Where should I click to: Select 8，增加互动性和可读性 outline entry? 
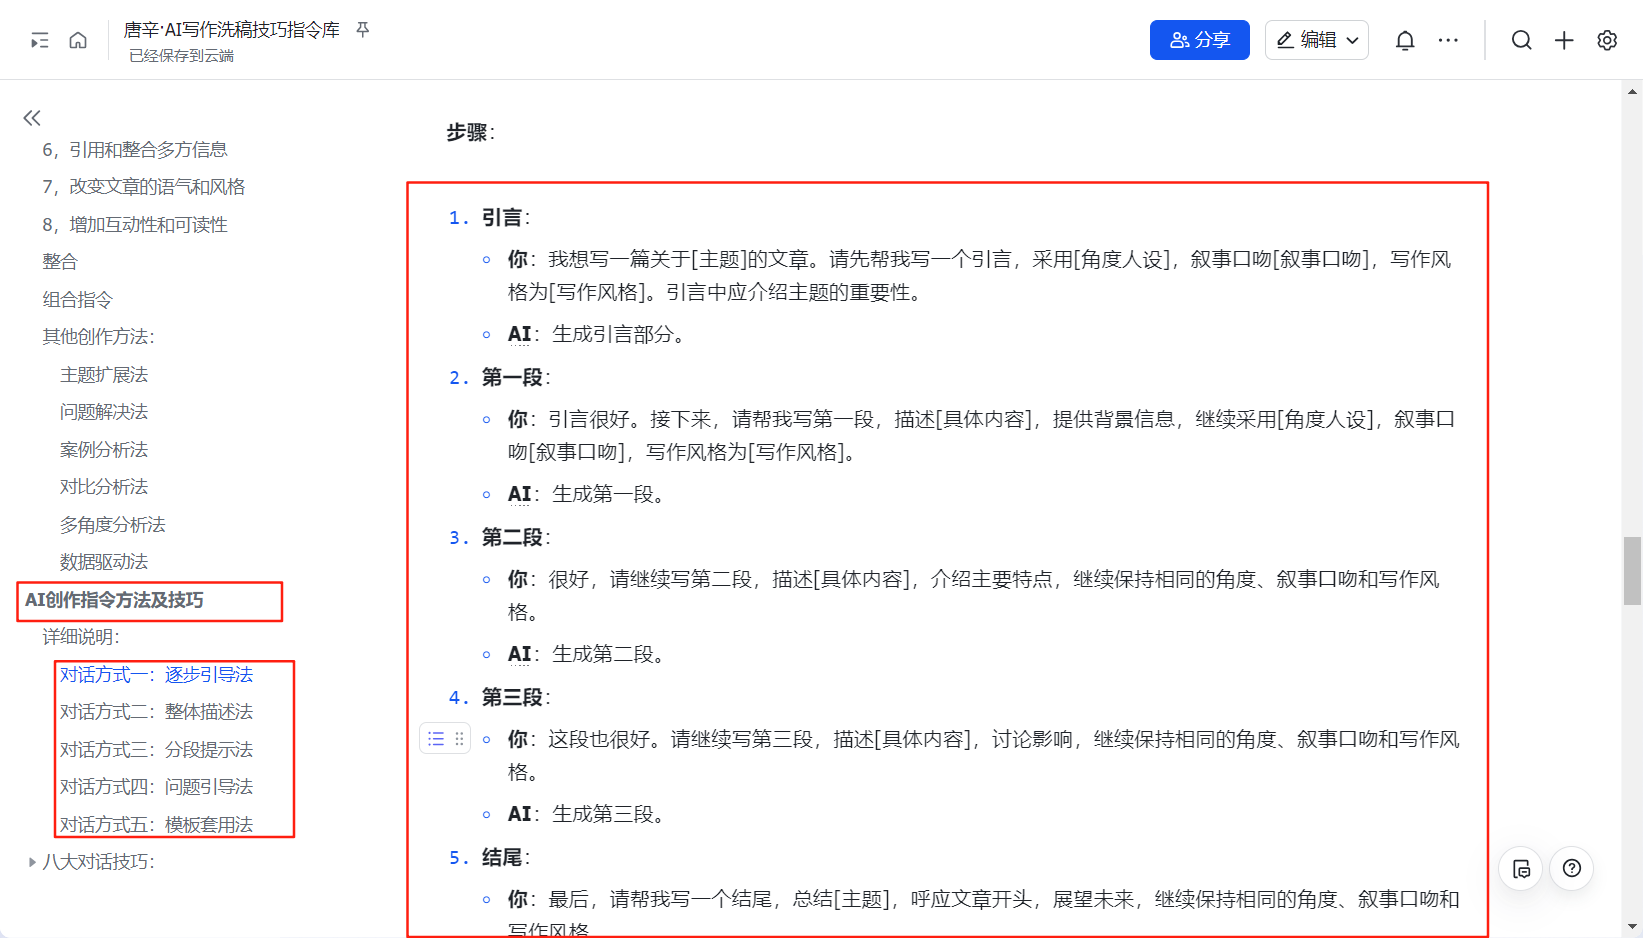[x=135, y=225]
